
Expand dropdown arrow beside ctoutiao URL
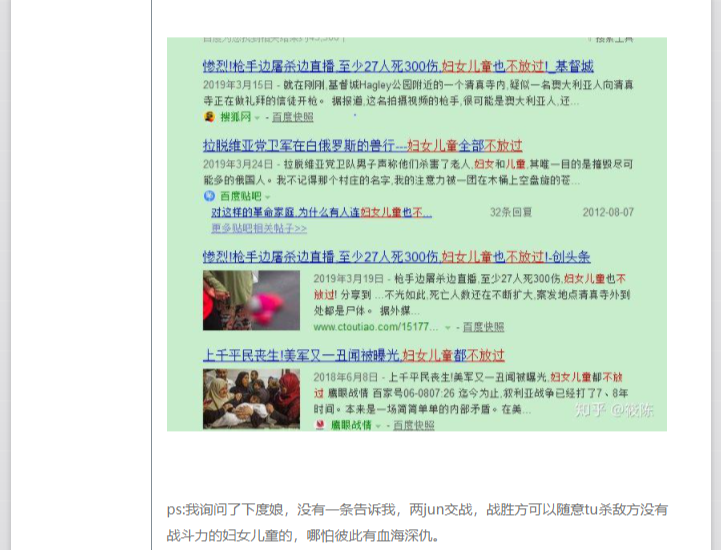[448, 328]
